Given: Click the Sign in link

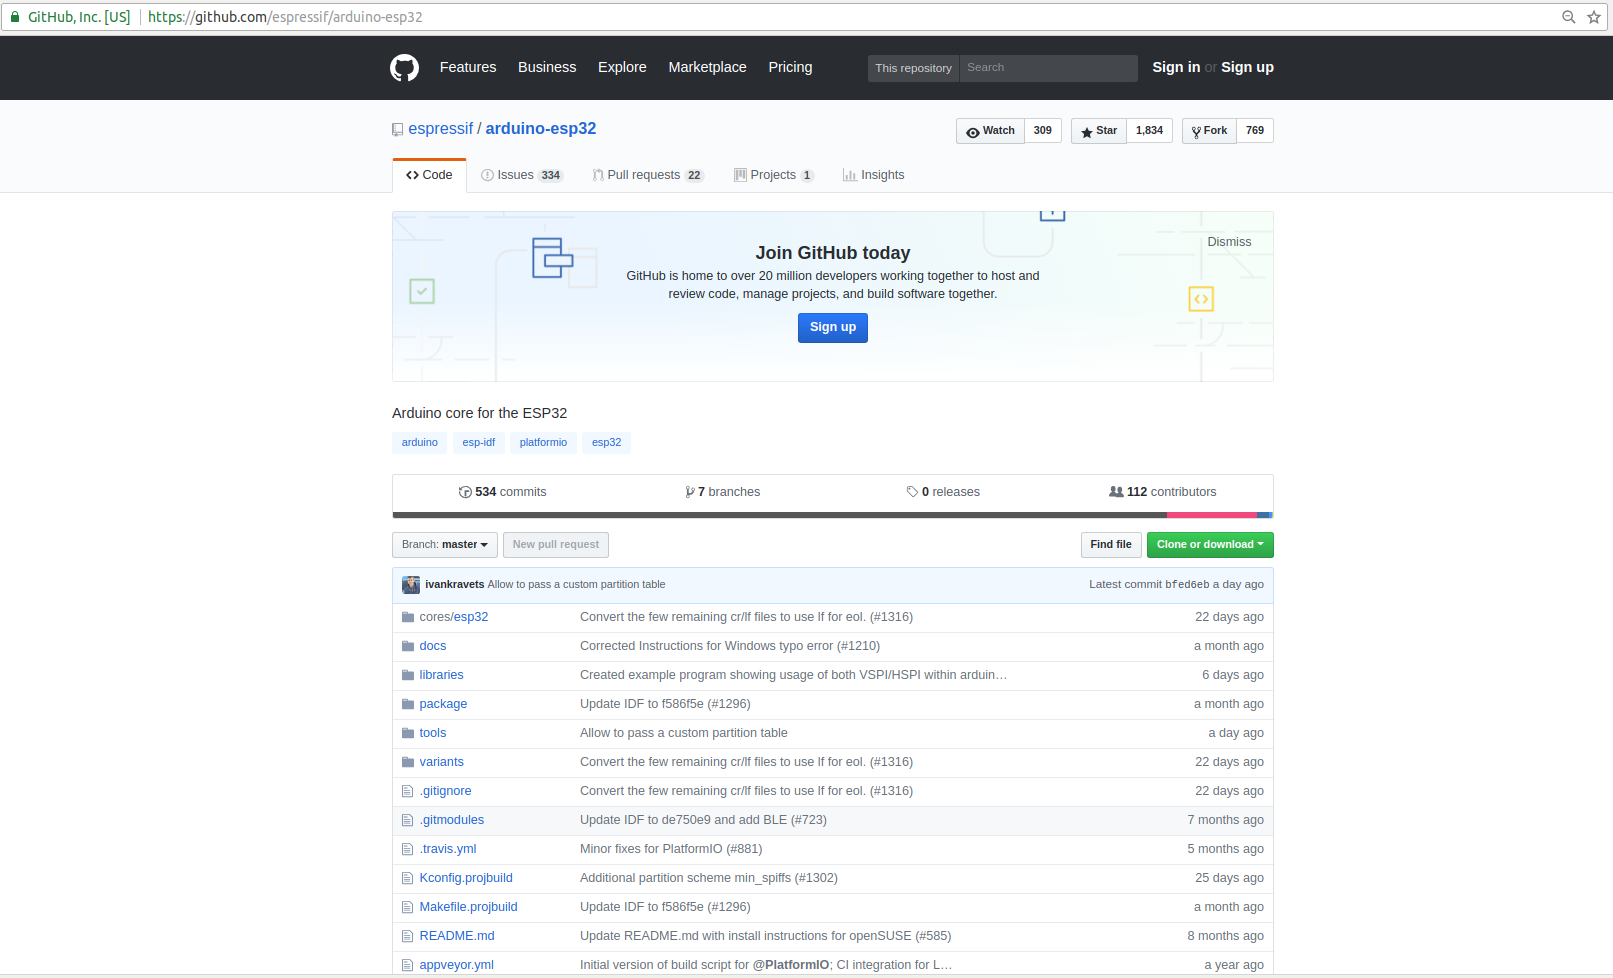Looking at the screenshot, I should pos(1176,68).
